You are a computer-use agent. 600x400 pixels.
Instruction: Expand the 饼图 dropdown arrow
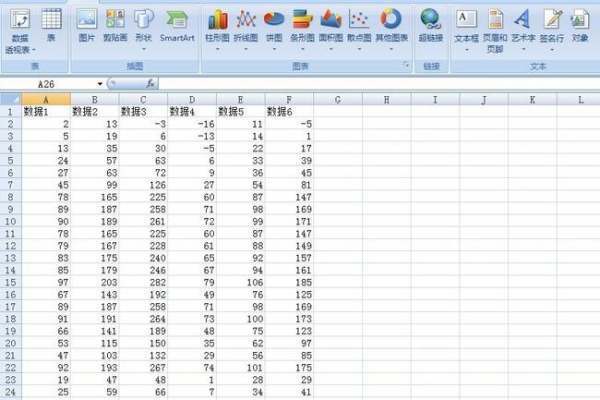coord(274,49)
